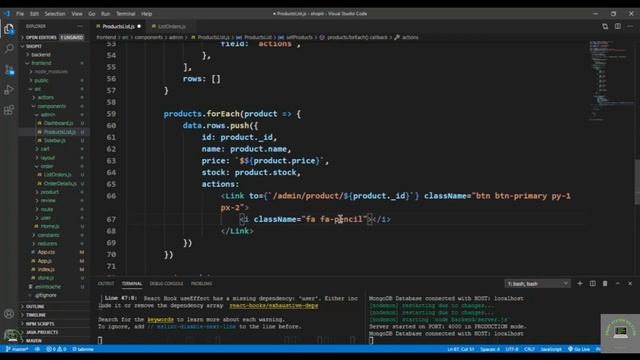640x360 pixels.
Task: Expand the NPM Scripts section
Action: point(40,323)
